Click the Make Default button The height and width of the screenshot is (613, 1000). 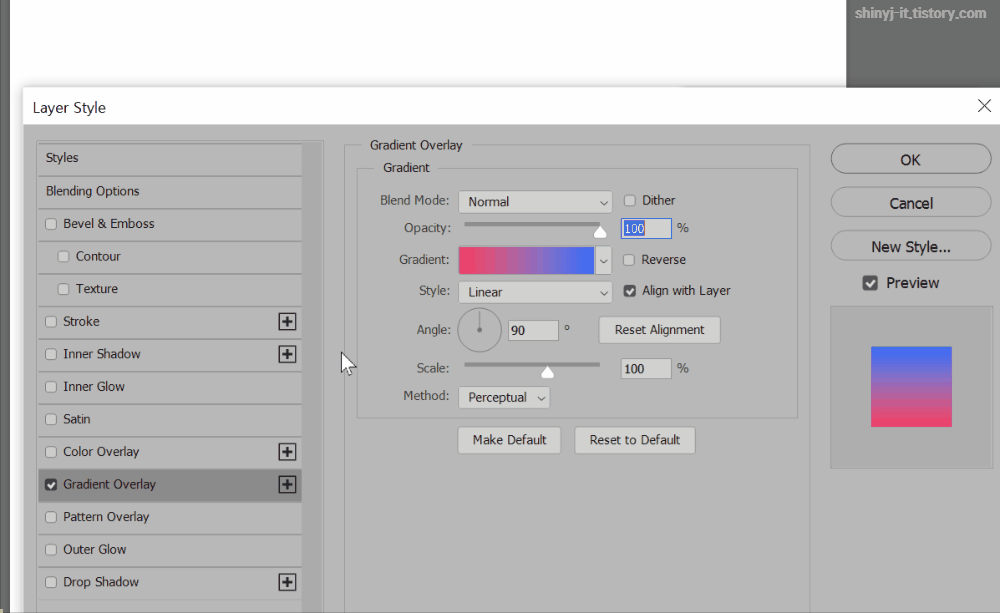(509, 440)
